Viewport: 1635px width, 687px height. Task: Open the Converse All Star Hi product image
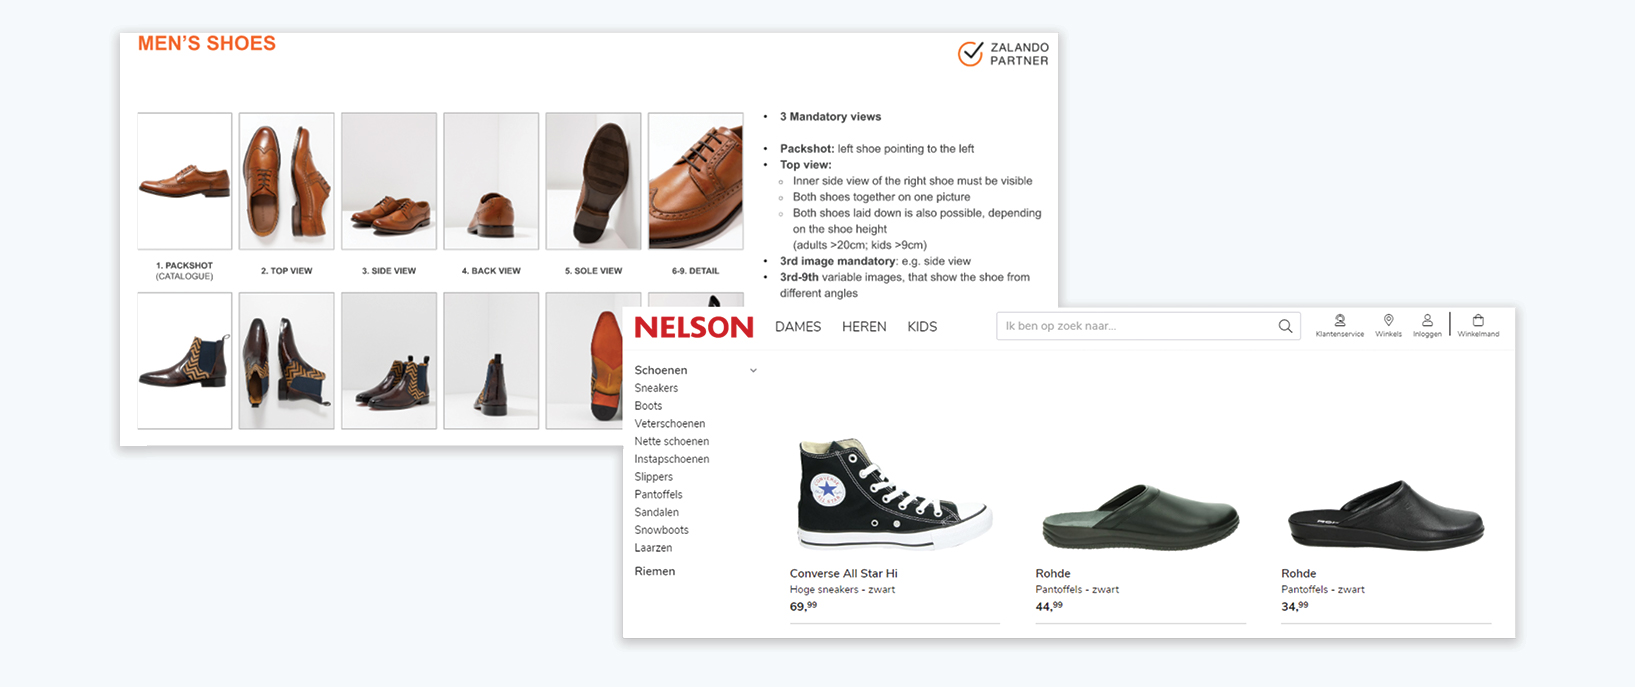point(893,493)
